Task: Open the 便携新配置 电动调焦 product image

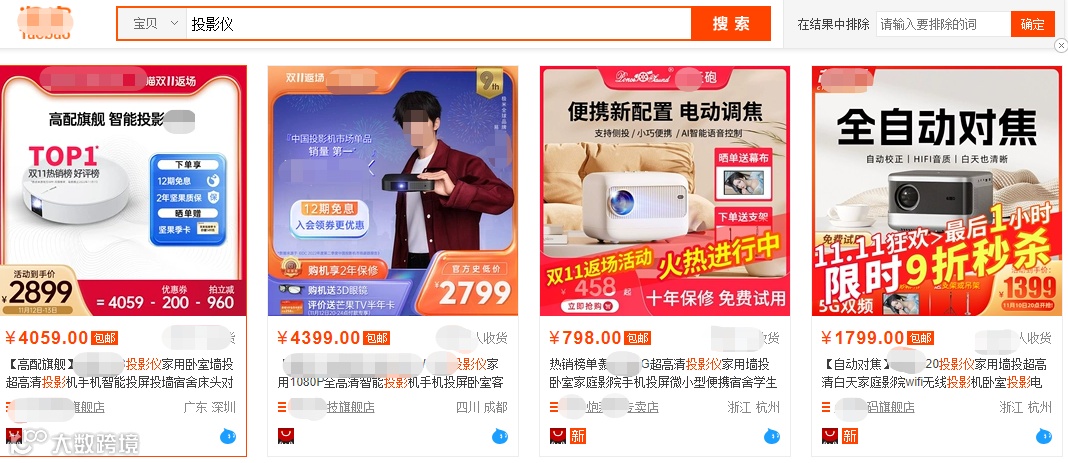Action: 665,191
